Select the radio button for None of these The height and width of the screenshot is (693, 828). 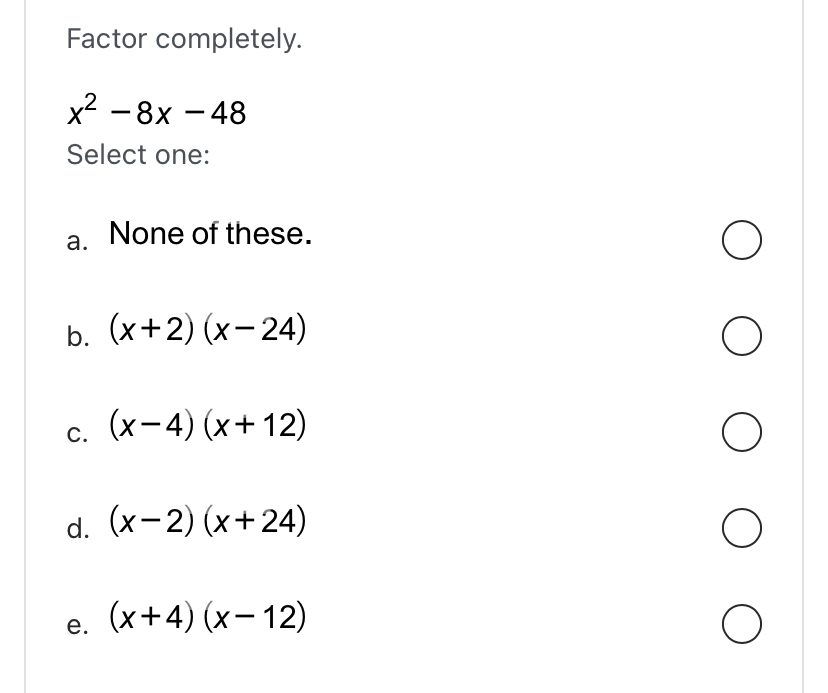pyautogui.click(x=742, y=242)
